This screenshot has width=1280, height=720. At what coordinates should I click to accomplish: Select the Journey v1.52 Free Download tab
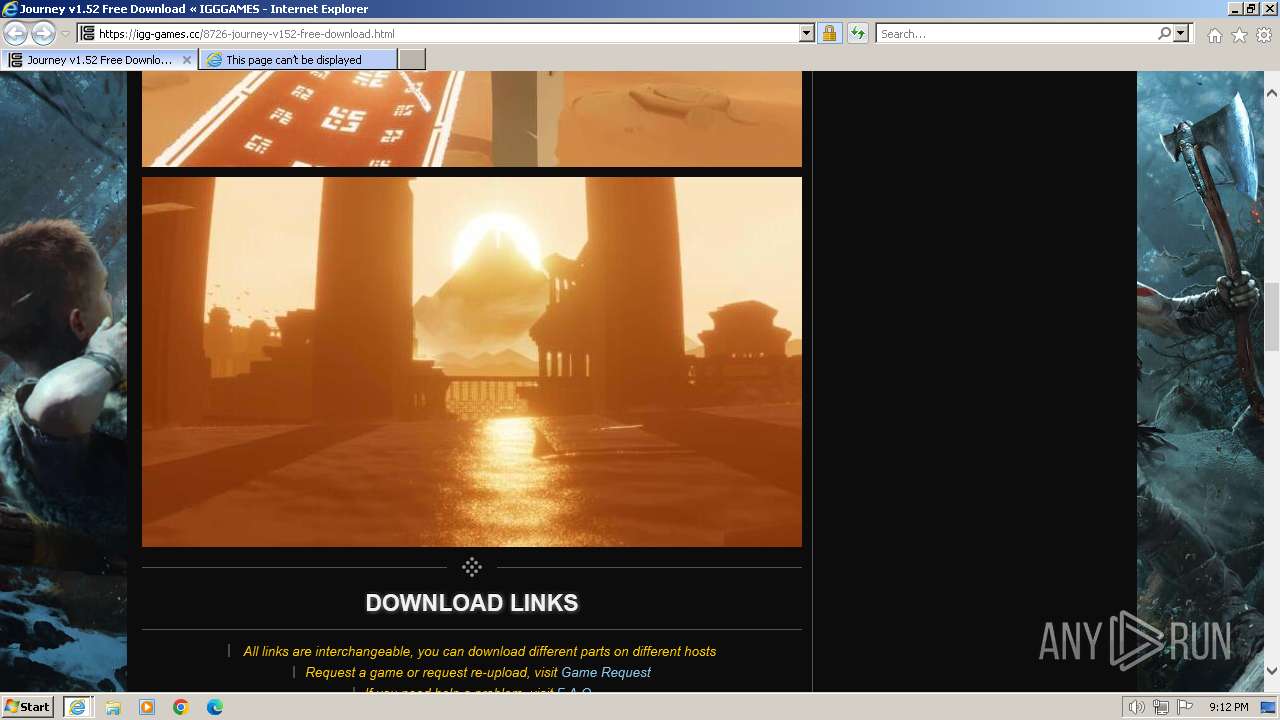[x=98, y=60]
